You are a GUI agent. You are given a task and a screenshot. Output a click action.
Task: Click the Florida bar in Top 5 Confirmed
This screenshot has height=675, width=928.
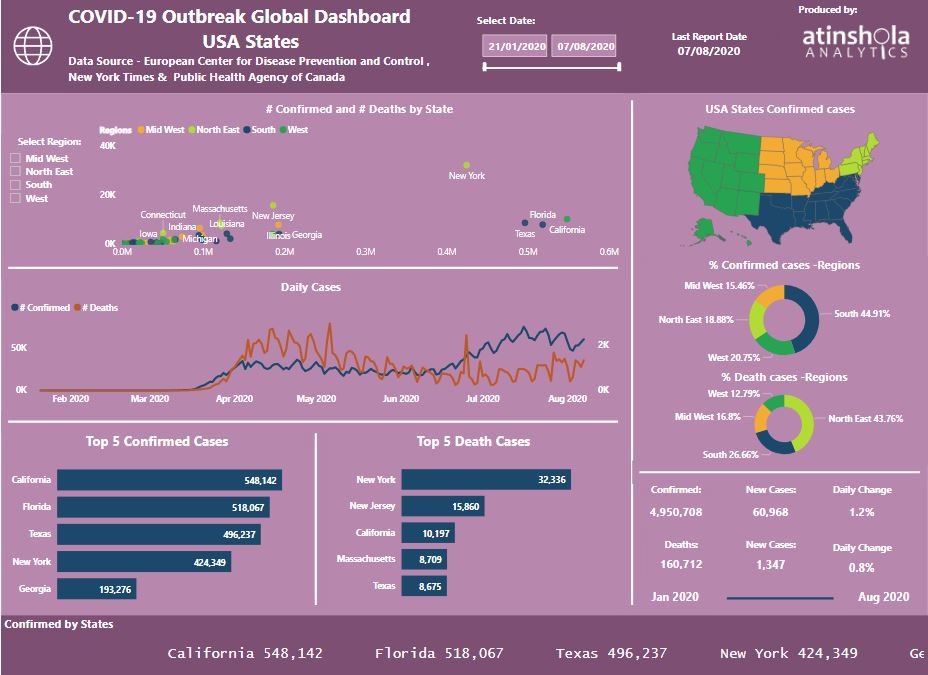pyautogui.click(x=163, y=507)
